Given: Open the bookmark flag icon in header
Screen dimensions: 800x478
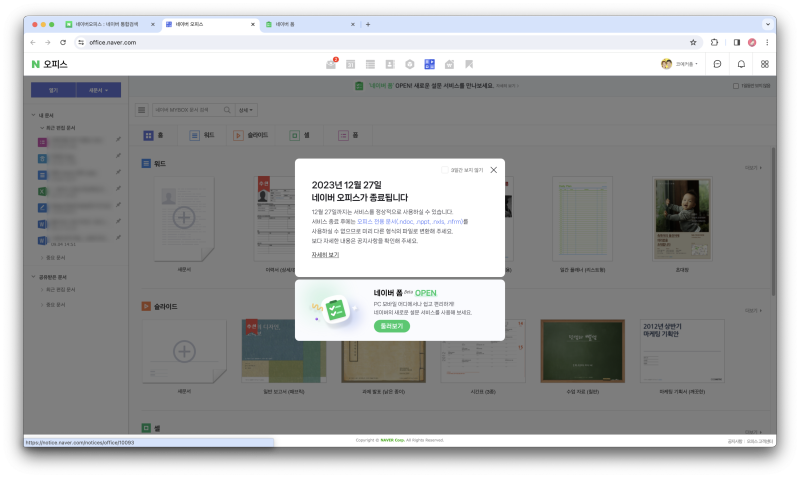Looking at the screenshot, I should (469, 64).
